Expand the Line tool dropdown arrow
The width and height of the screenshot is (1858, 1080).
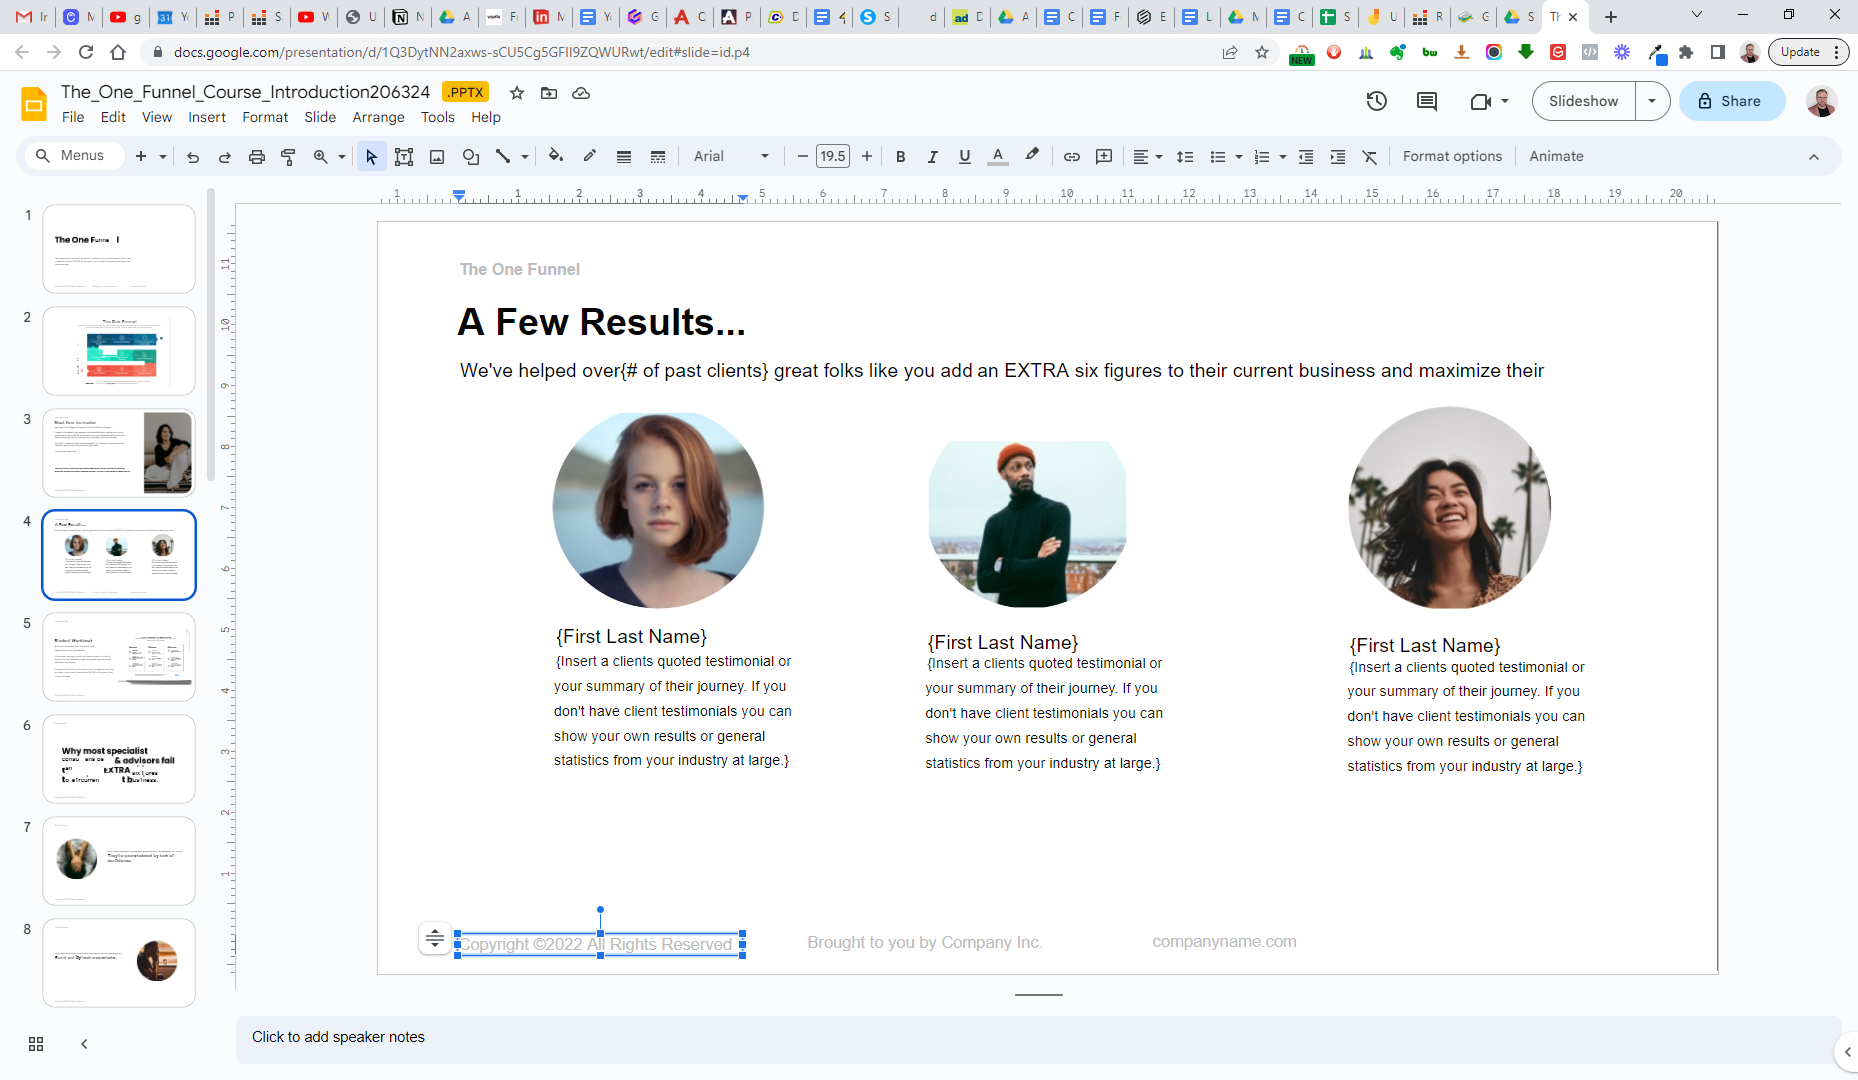click(524, 157)
